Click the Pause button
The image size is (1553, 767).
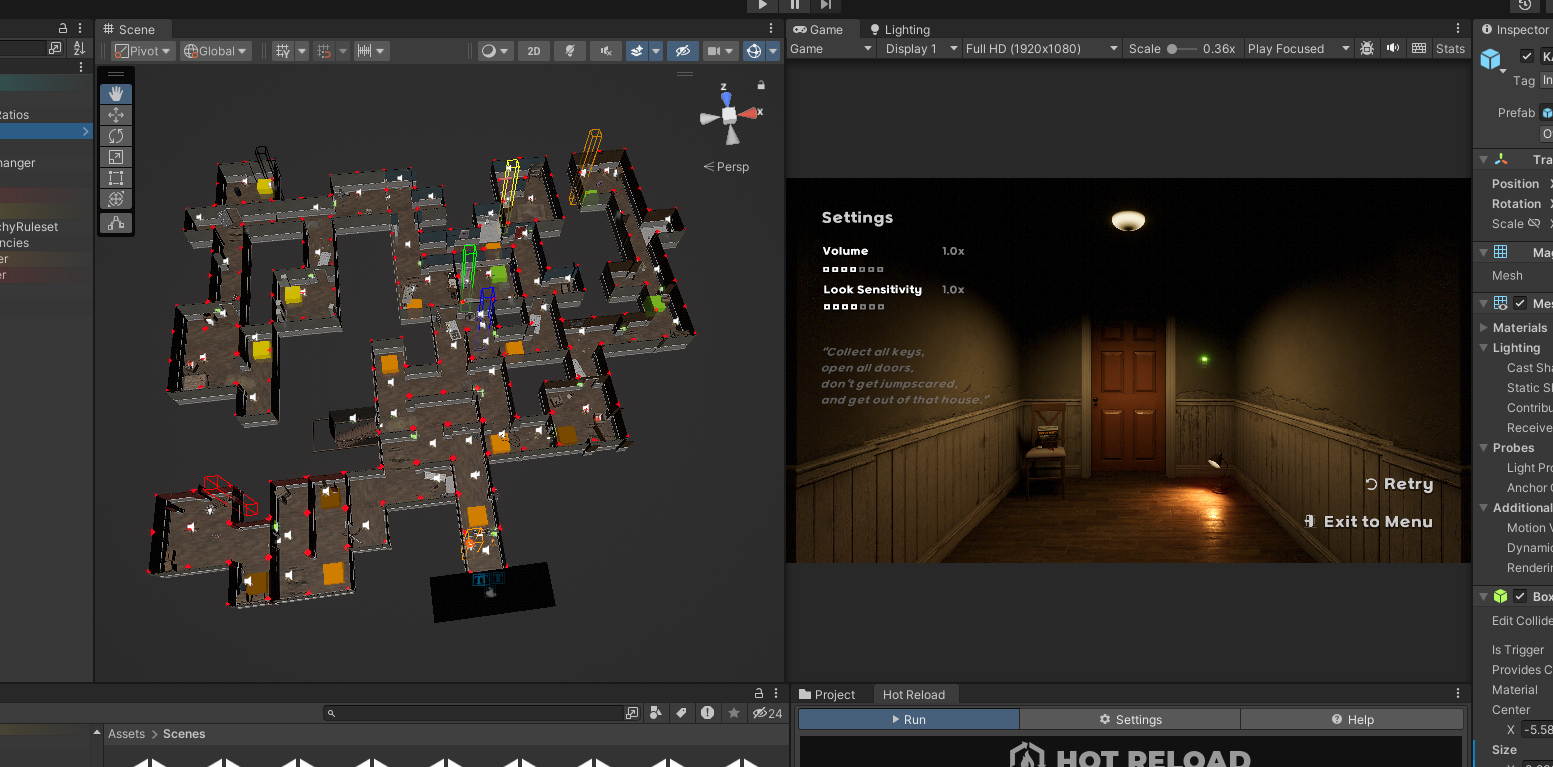point(794,5)
